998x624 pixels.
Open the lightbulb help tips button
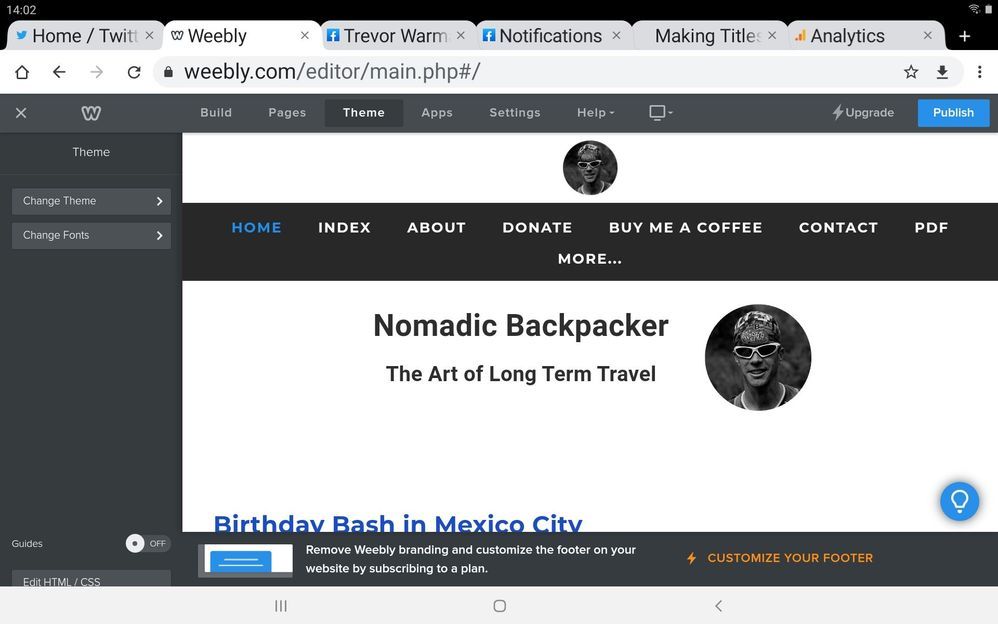point(959,500)
